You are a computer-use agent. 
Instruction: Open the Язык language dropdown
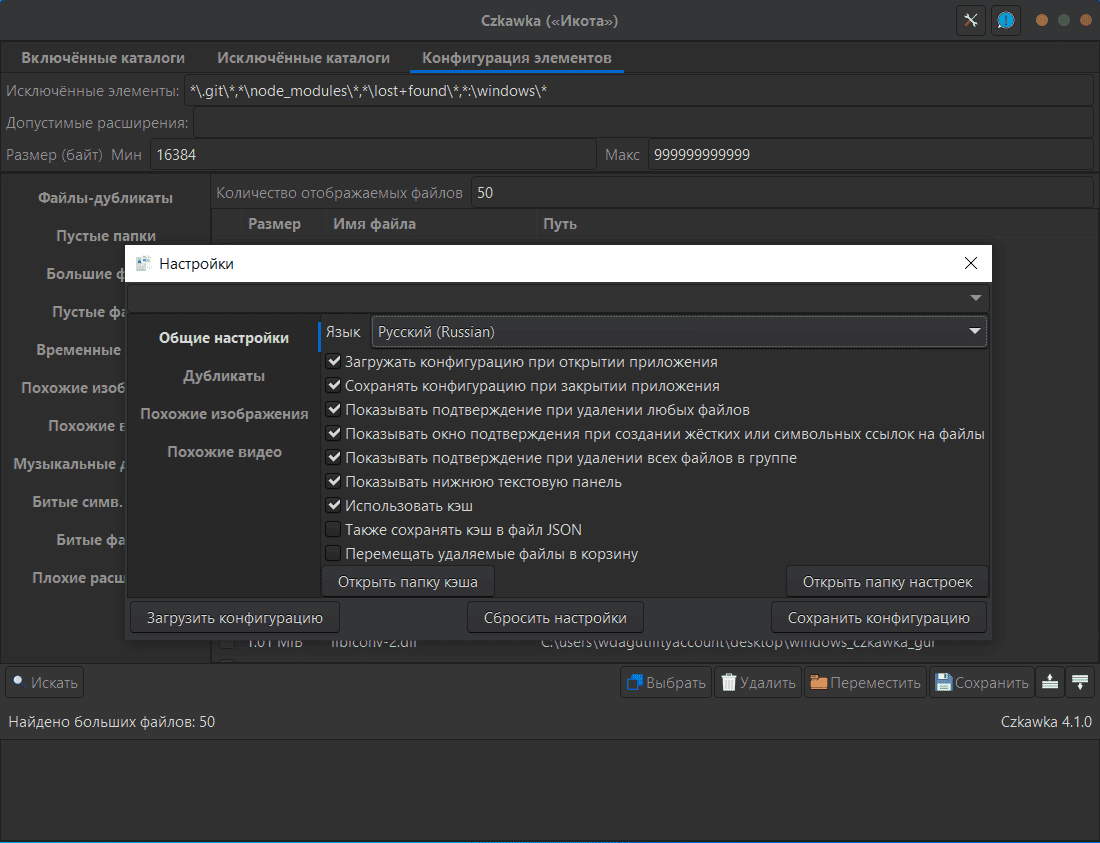[678, 332]
